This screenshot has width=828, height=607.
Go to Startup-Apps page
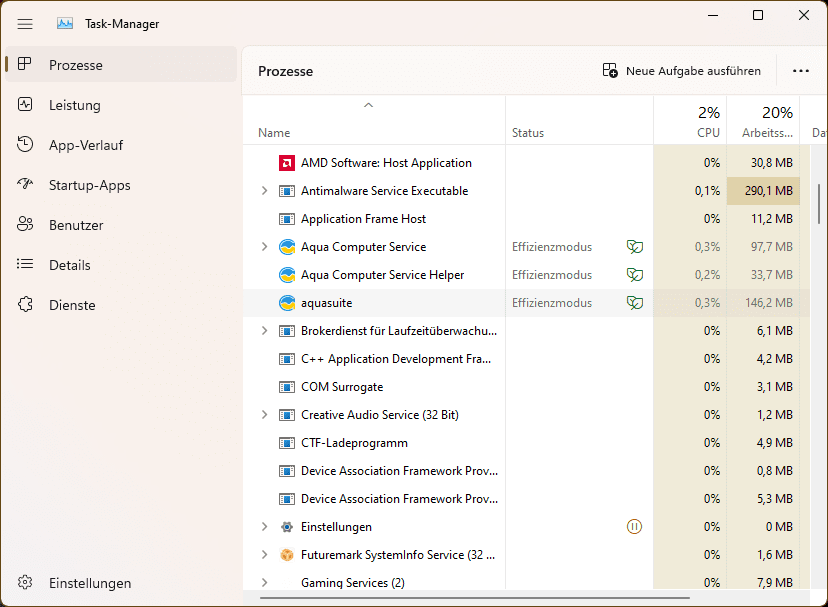[121, 185]
